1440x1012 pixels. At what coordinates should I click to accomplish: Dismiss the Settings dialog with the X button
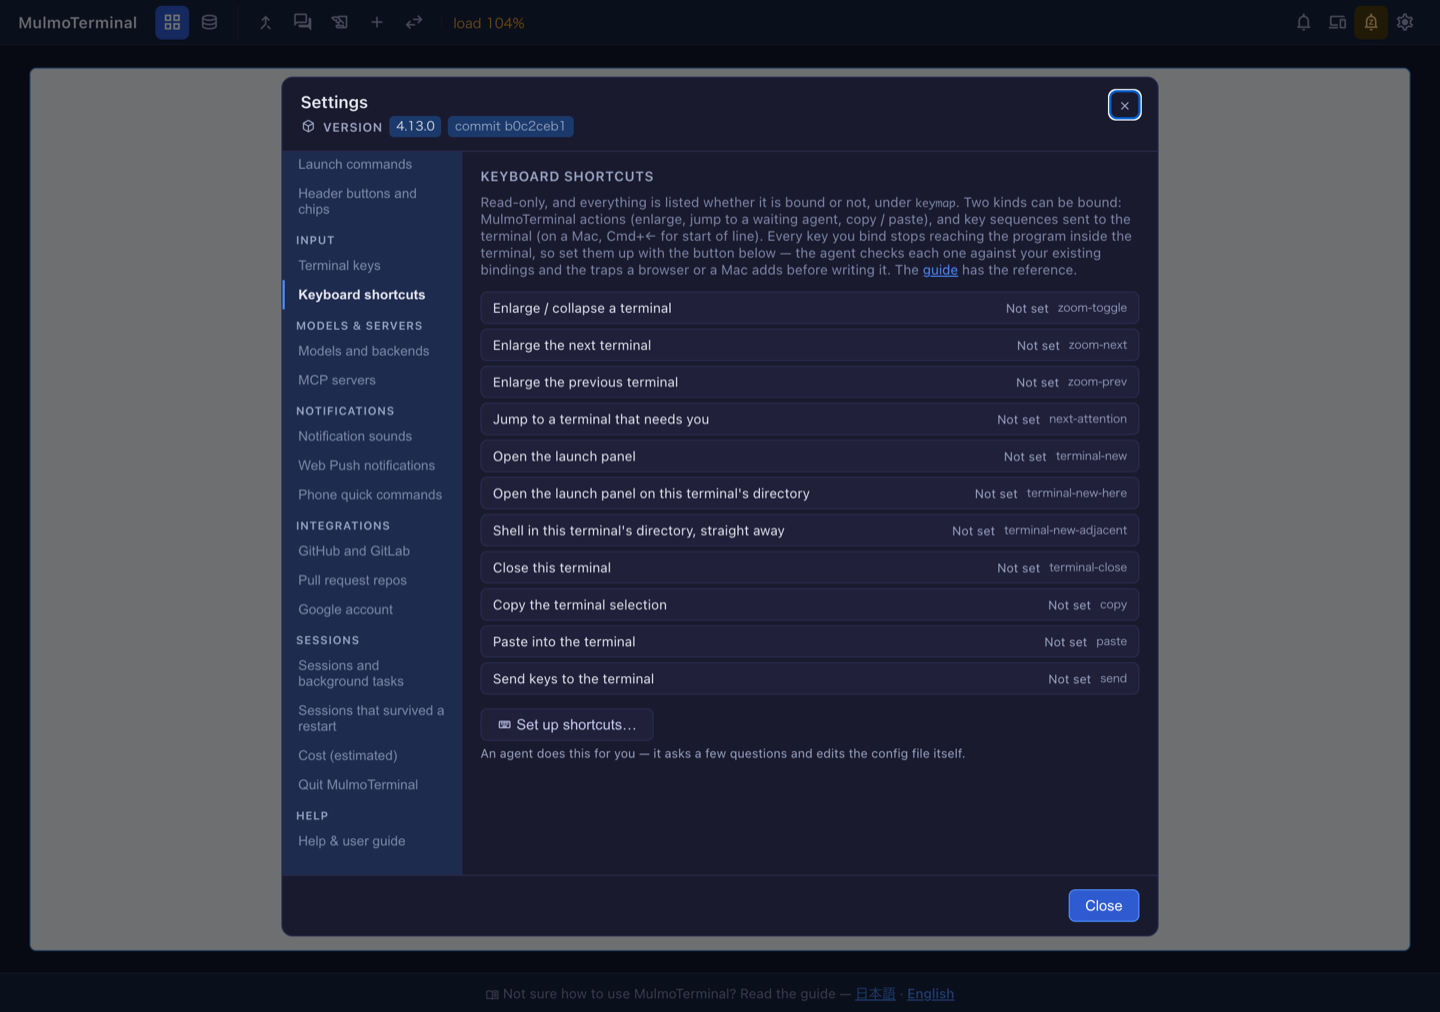(x=1125, y=105)
